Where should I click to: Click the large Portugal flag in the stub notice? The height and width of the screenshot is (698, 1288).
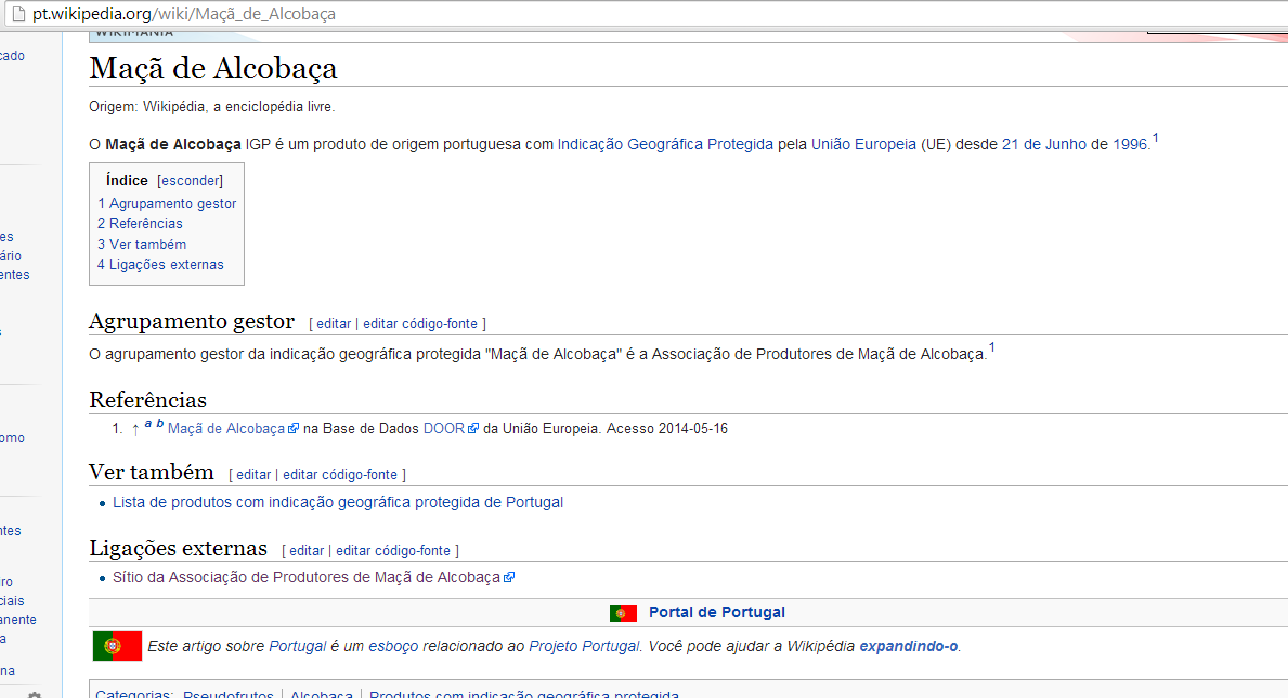coord(117,646)
